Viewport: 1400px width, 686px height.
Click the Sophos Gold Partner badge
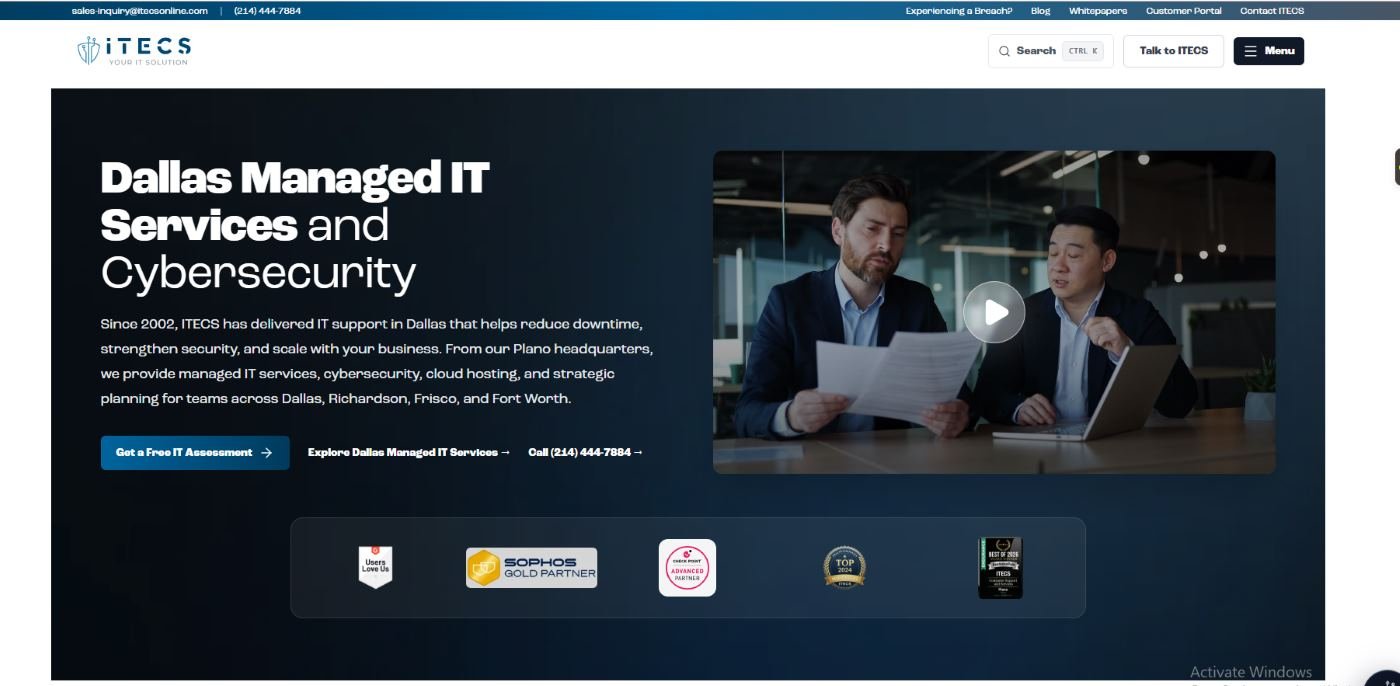point(531,567)
